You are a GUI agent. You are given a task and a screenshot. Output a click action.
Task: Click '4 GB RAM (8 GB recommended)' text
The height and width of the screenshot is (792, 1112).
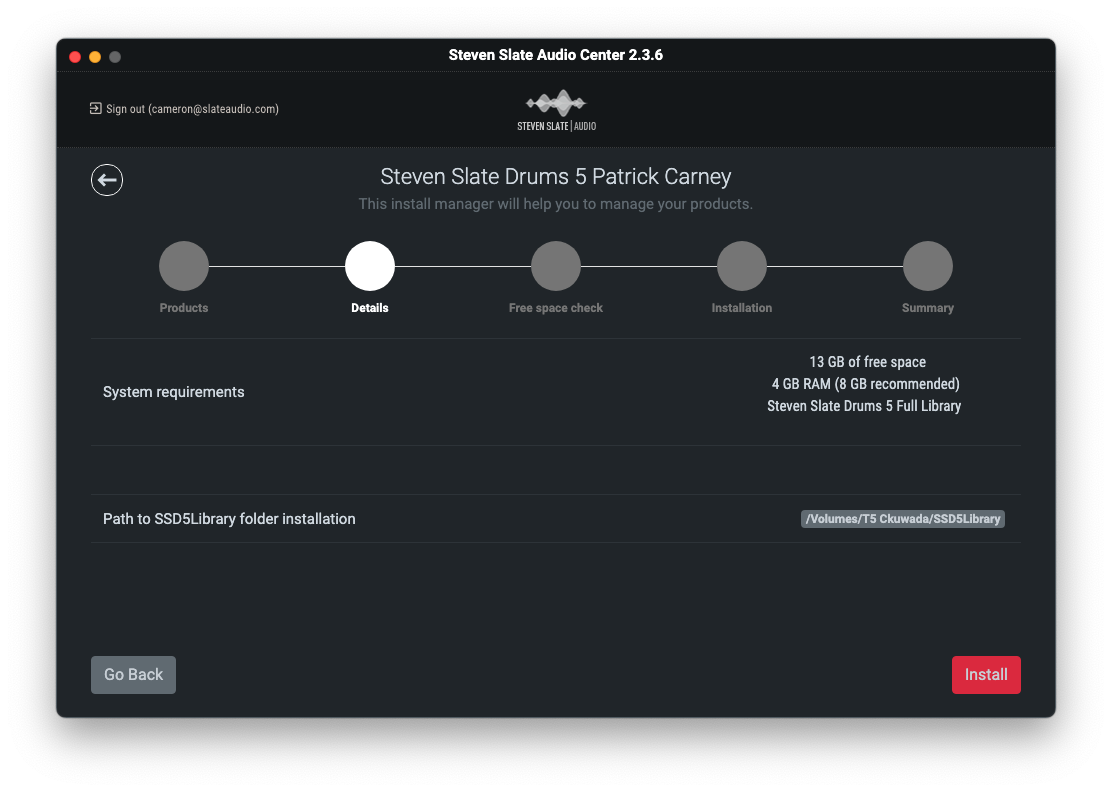(865, 384)
